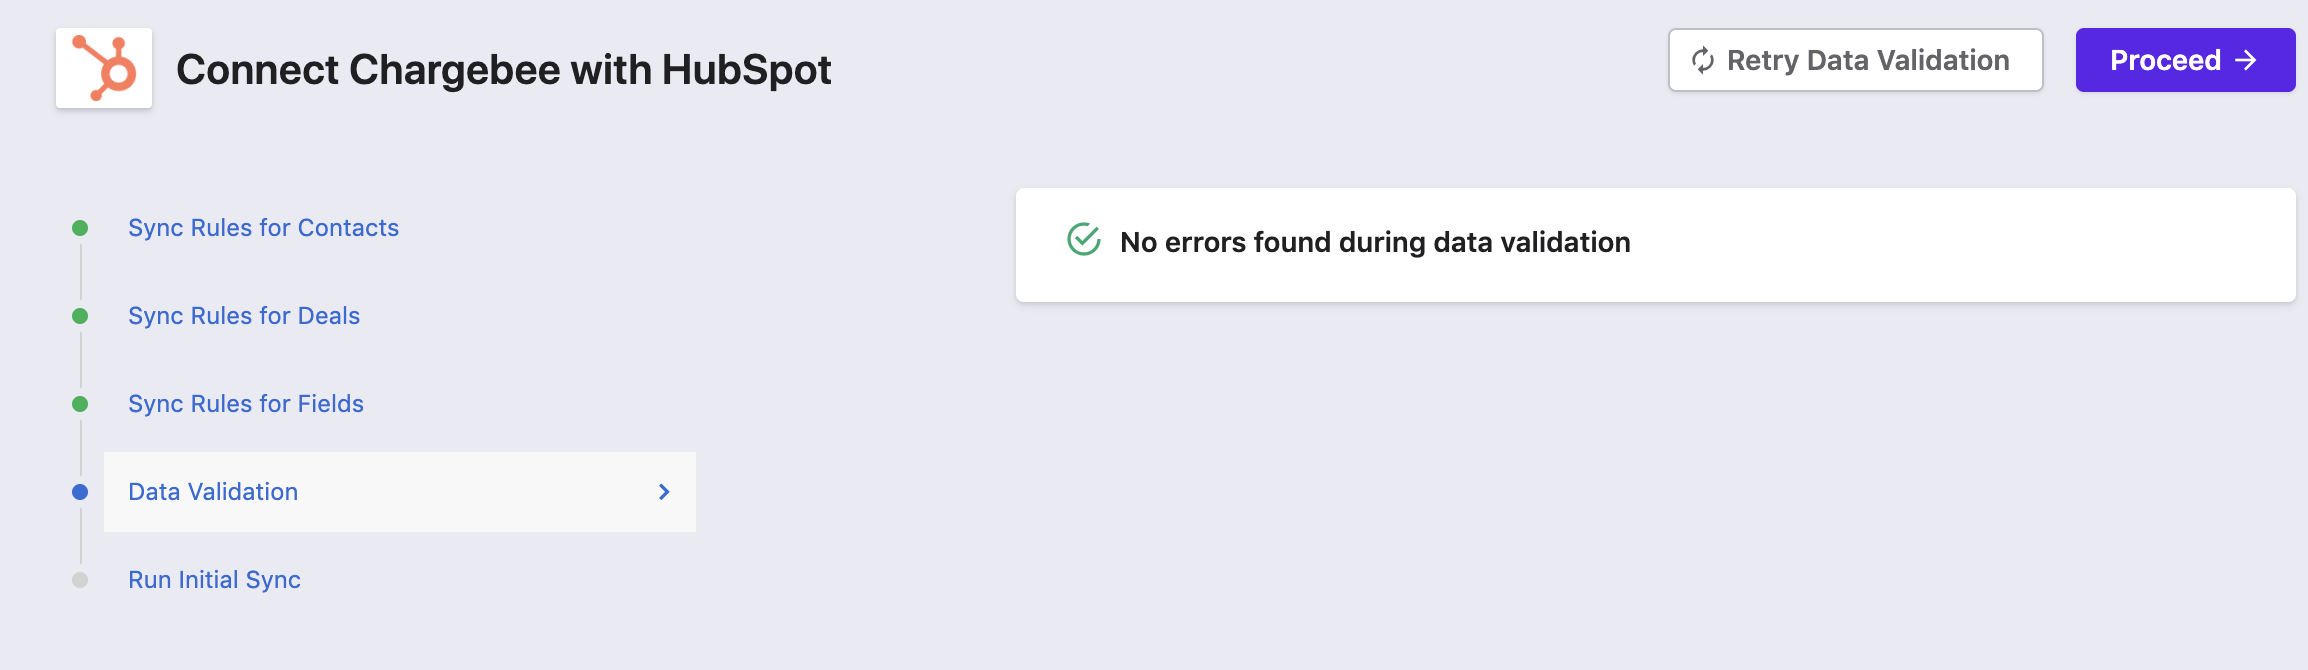Select the Data Validation step label
Image resolution: width=2308 pixels, height=670 pixels.
coord(213,492)
